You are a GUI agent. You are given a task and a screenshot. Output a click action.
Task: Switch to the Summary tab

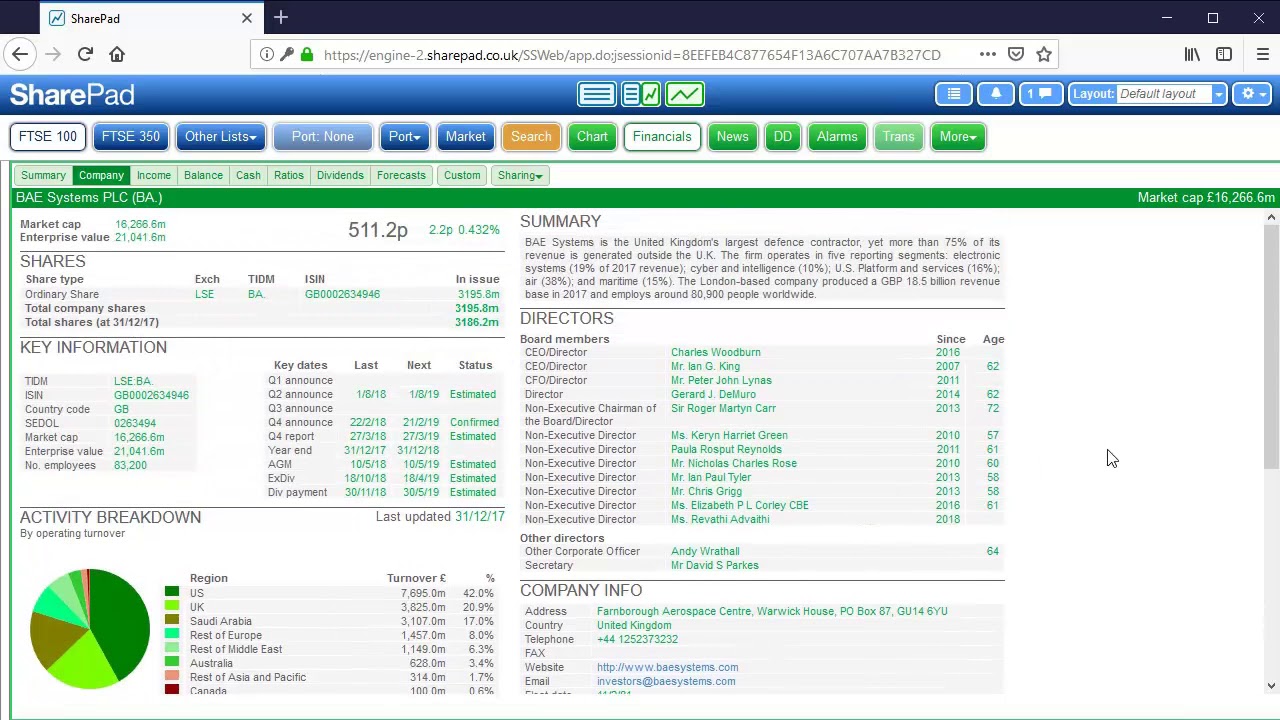click(x=43, y=175)
